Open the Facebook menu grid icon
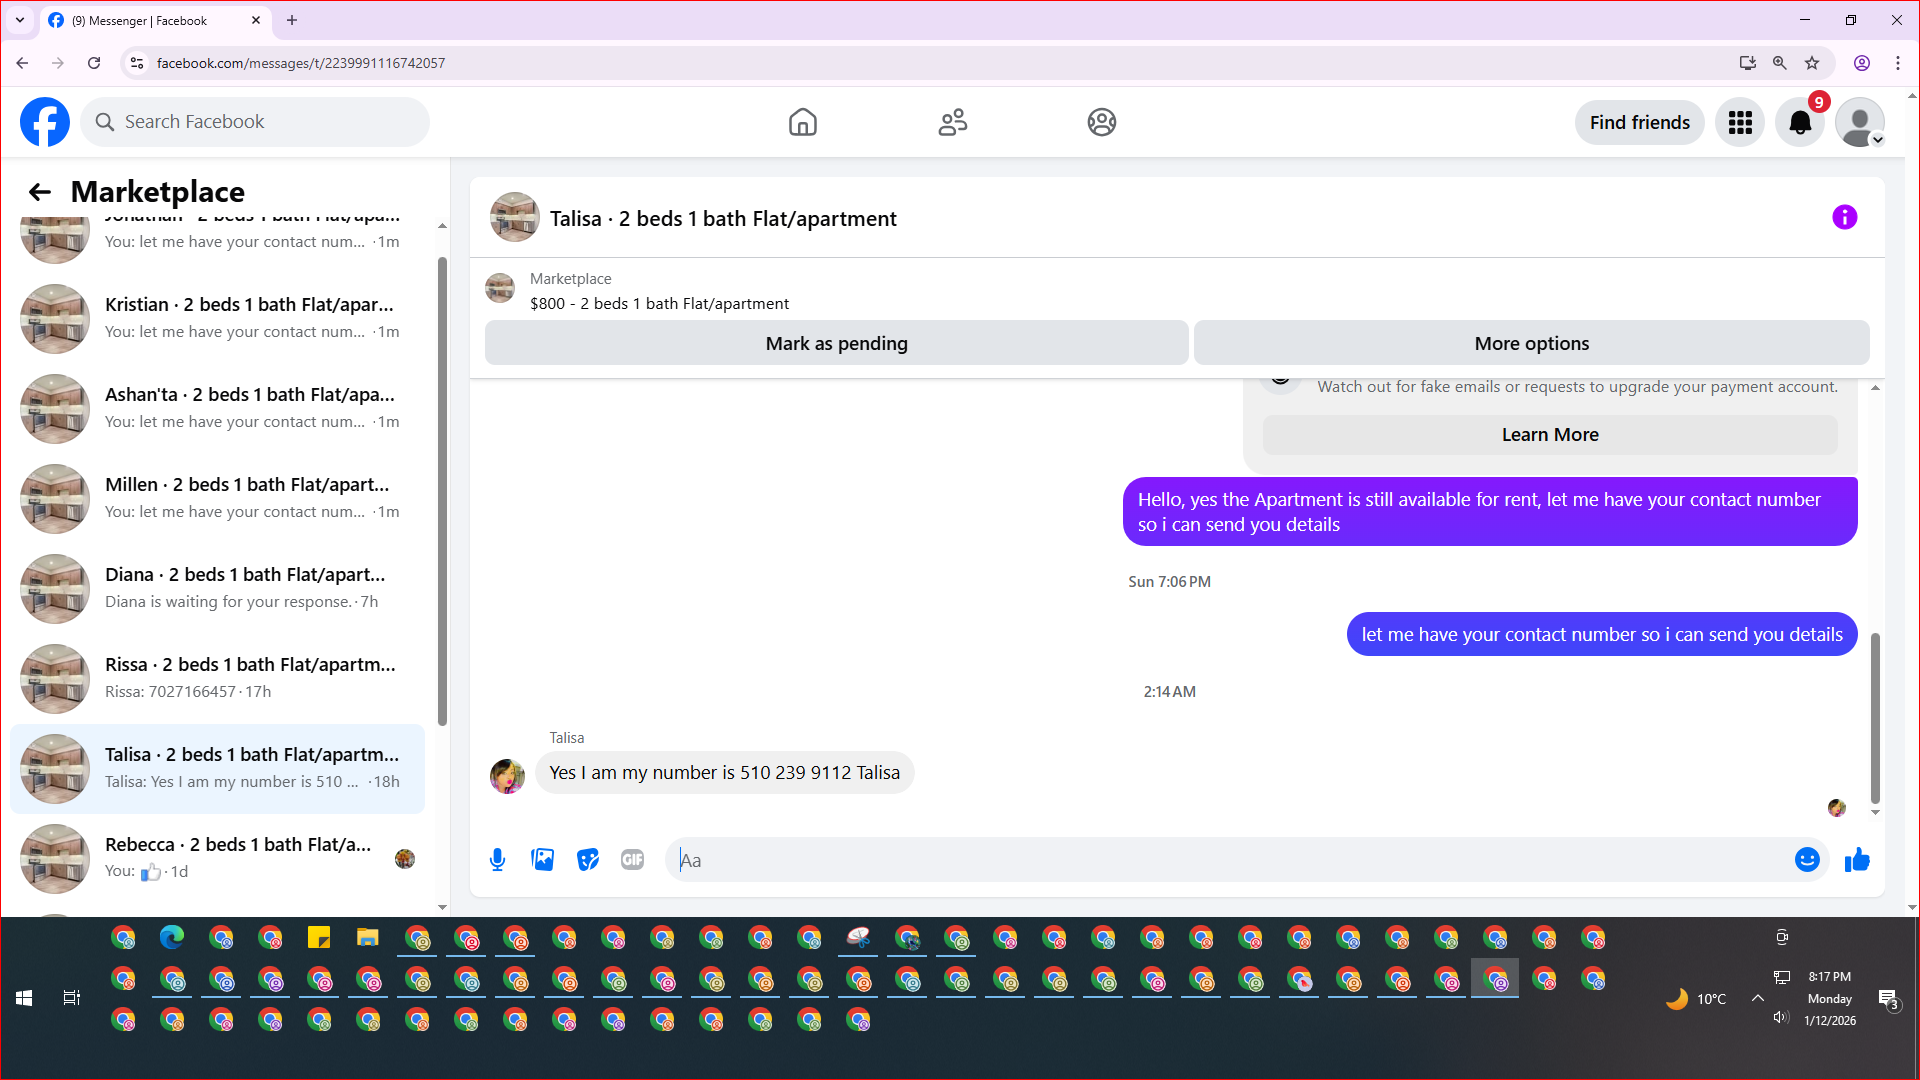Viewport: 1920px width, 1080px height. (1740, 123)
